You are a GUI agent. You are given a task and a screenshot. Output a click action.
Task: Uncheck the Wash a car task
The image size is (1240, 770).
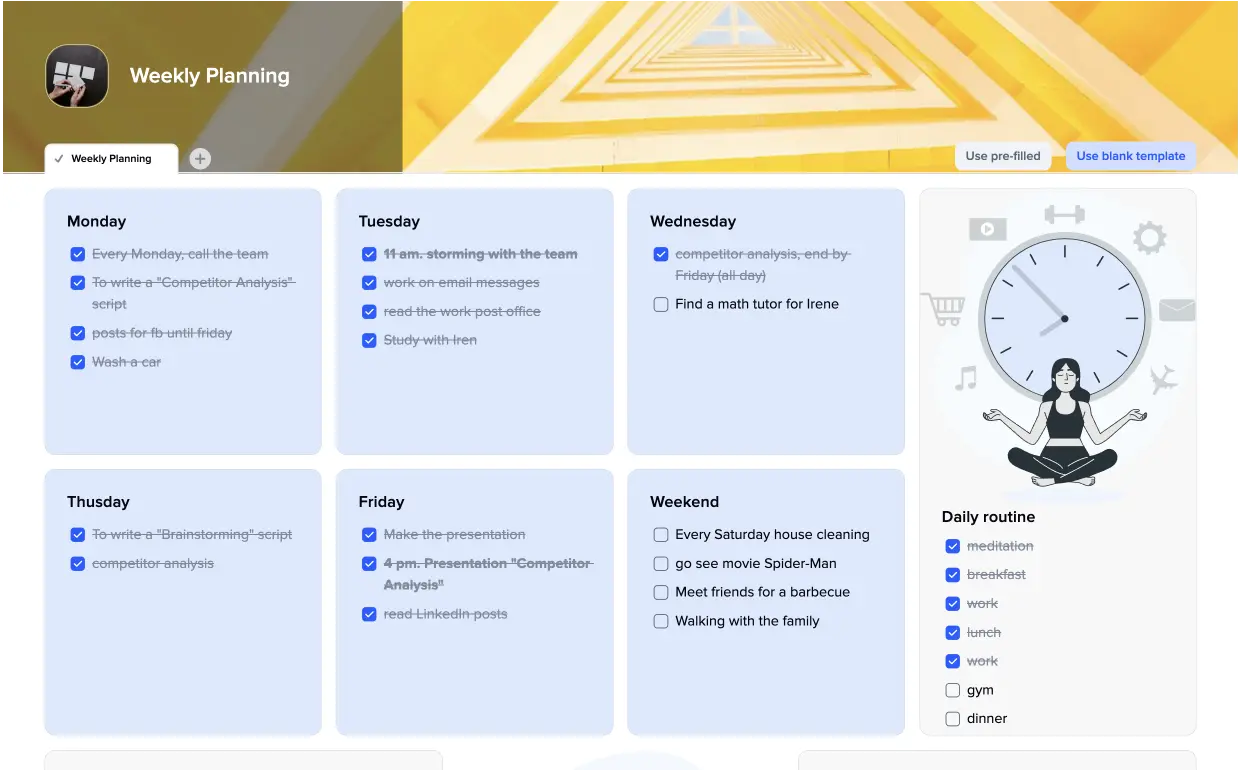tap(78, 362)
